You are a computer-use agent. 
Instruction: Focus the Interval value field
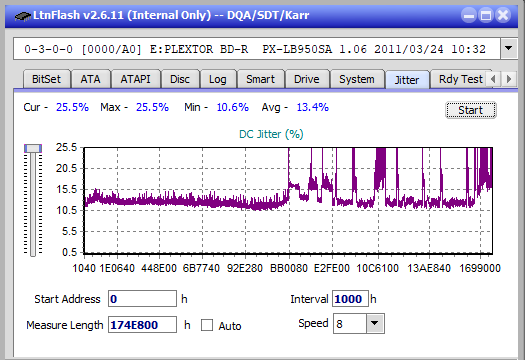coord(350,299)
